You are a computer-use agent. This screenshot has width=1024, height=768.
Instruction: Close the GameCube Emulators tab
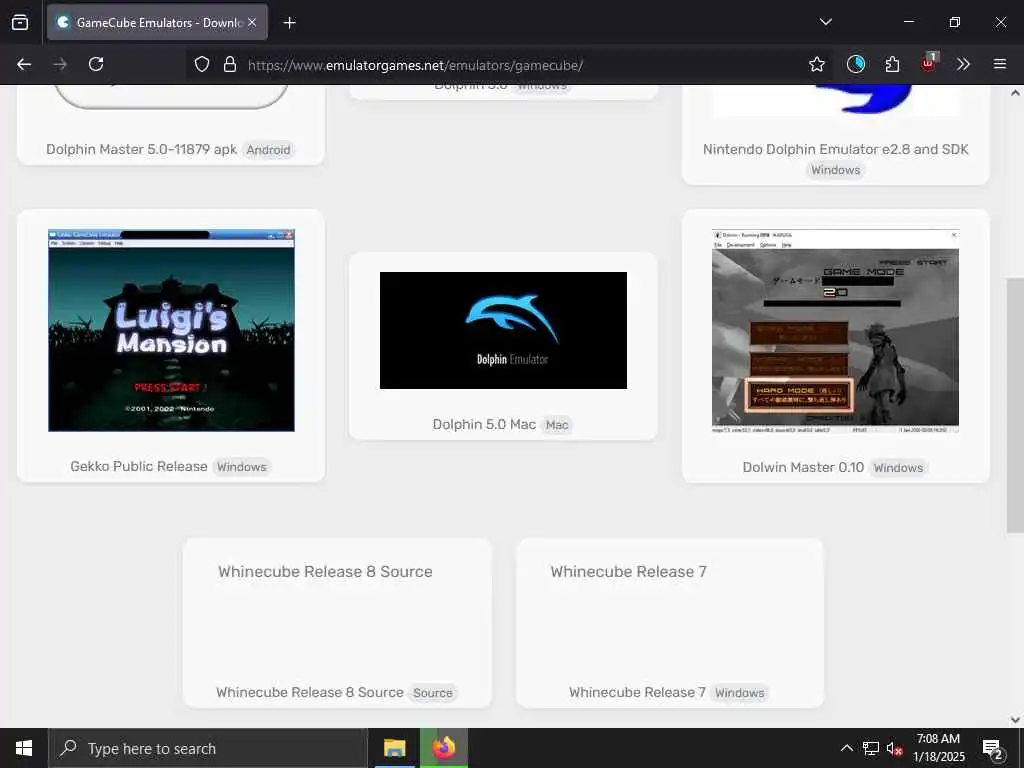click(x=252, y=22)
